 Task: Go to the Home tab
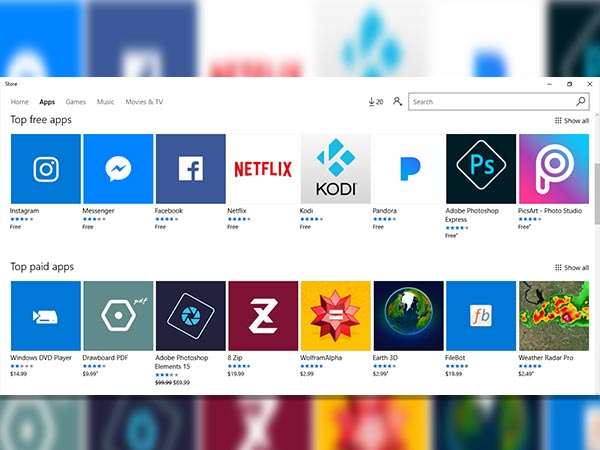(x=19, y=102)
